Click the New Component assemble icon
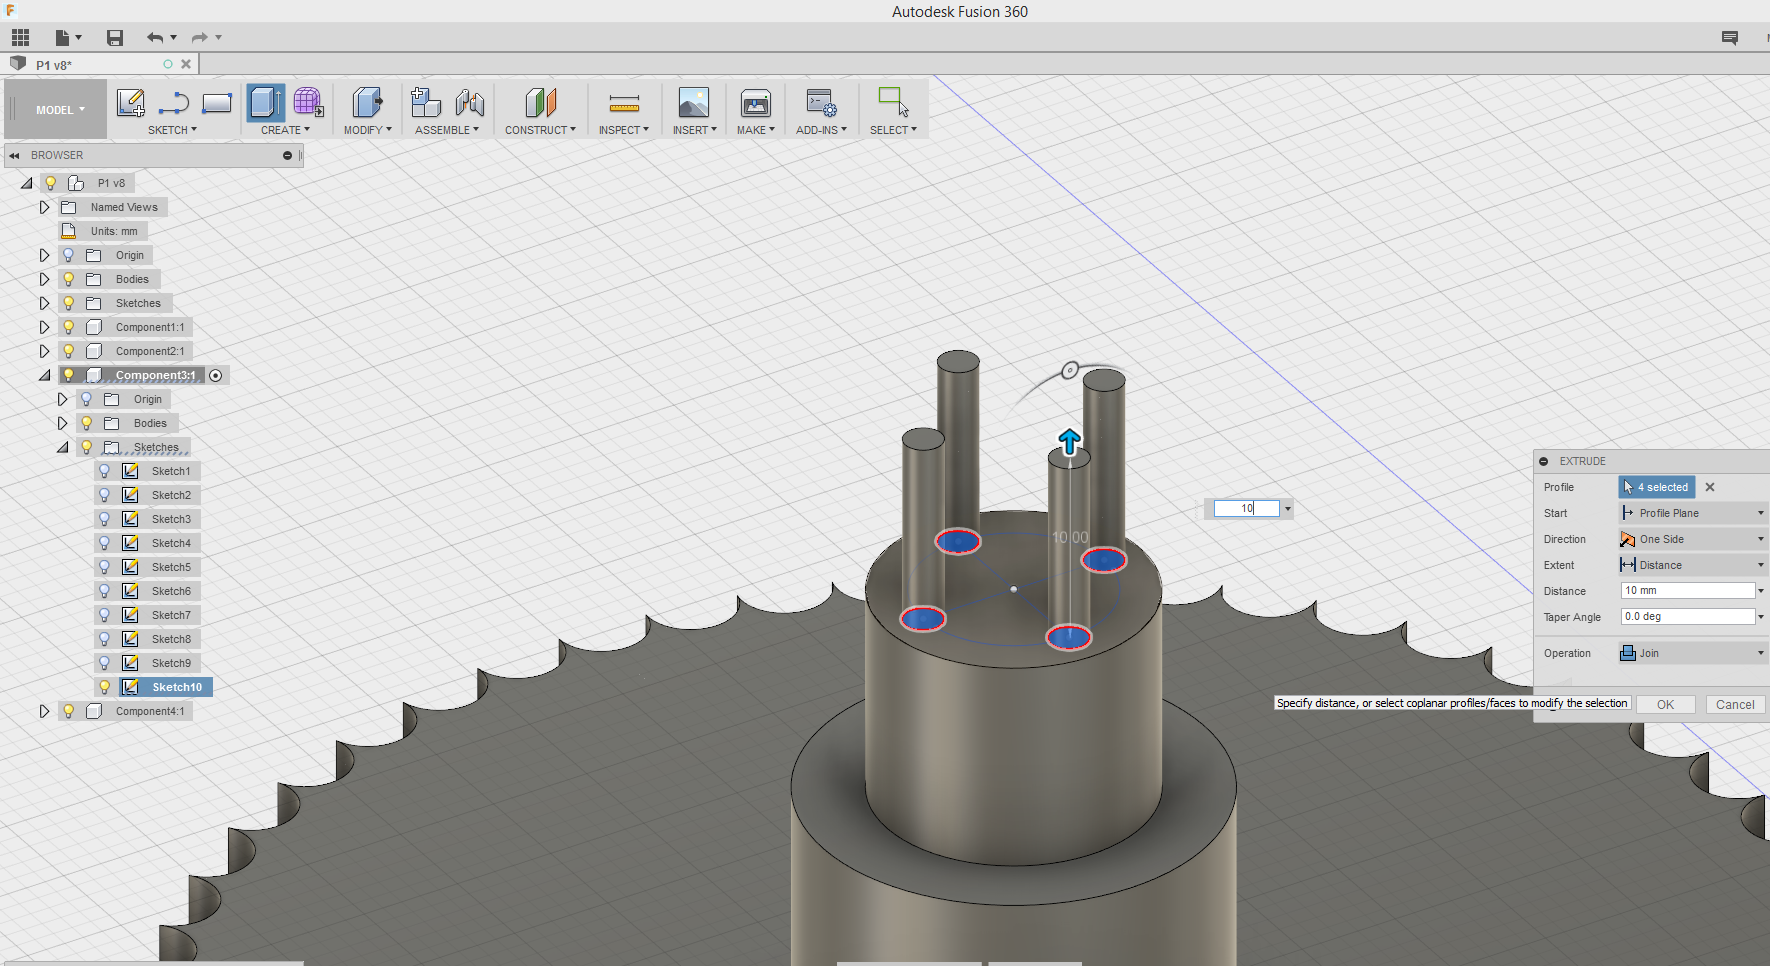 [426, 102]
